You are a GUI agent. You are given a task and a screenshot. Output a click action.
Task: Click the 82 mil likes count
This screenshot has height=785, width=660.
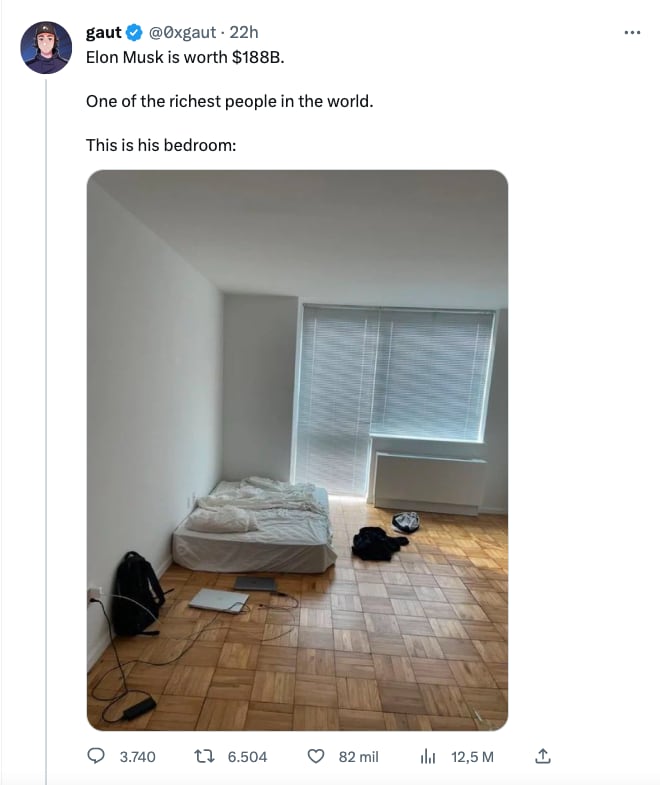pyautogui.click(x=359, y=756)
